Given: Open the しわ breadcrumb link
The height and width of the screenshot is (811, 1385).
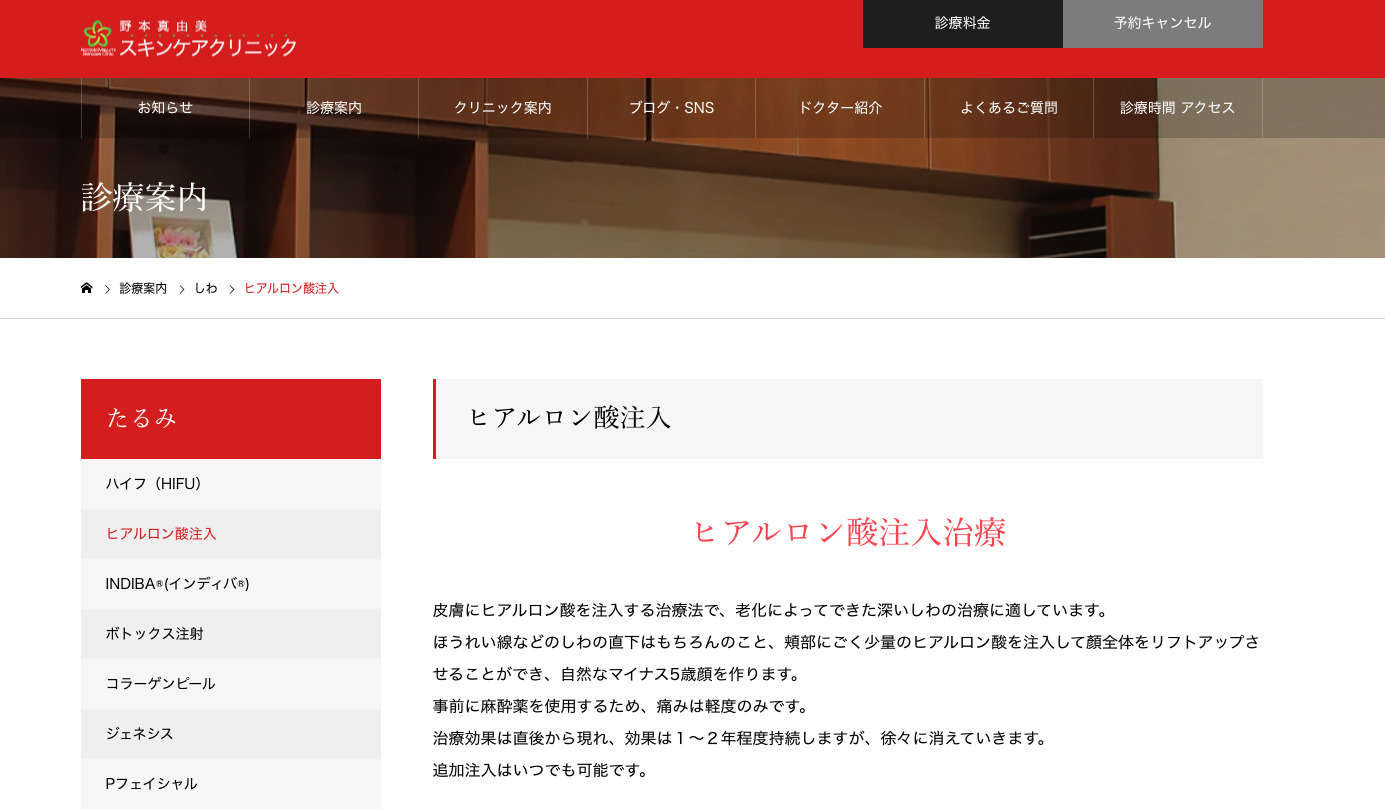Looking at the screenshot, I should pyautogui.click(x=206, y=287).
